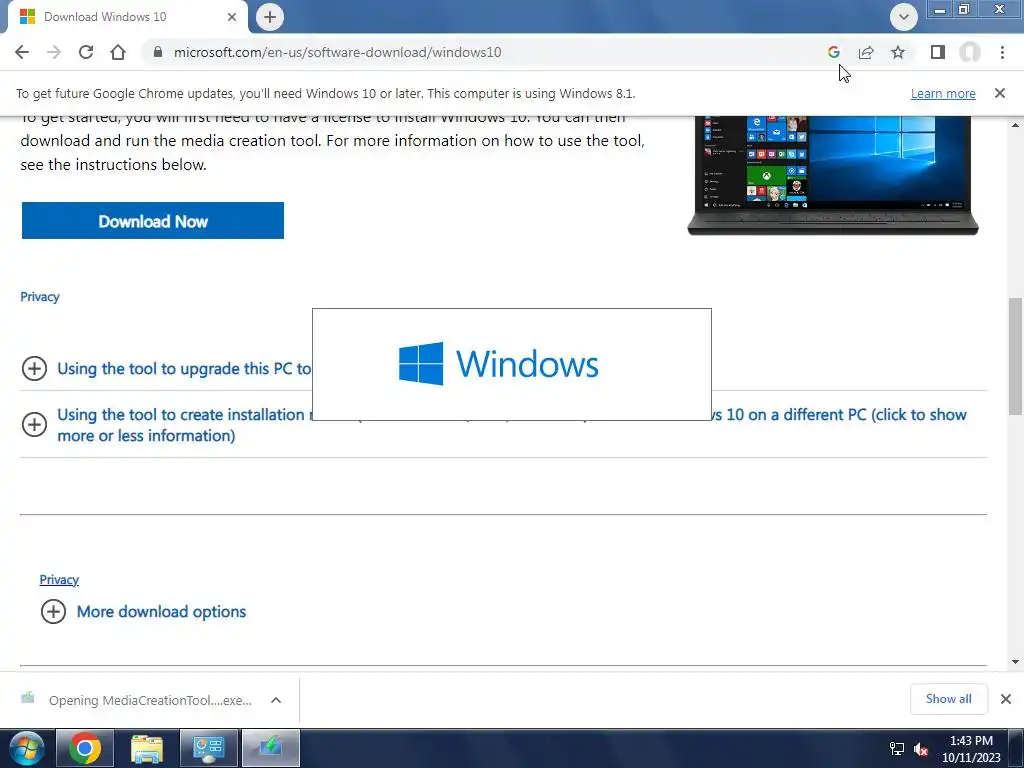Open the Chrome side panel

click(938, 52)
